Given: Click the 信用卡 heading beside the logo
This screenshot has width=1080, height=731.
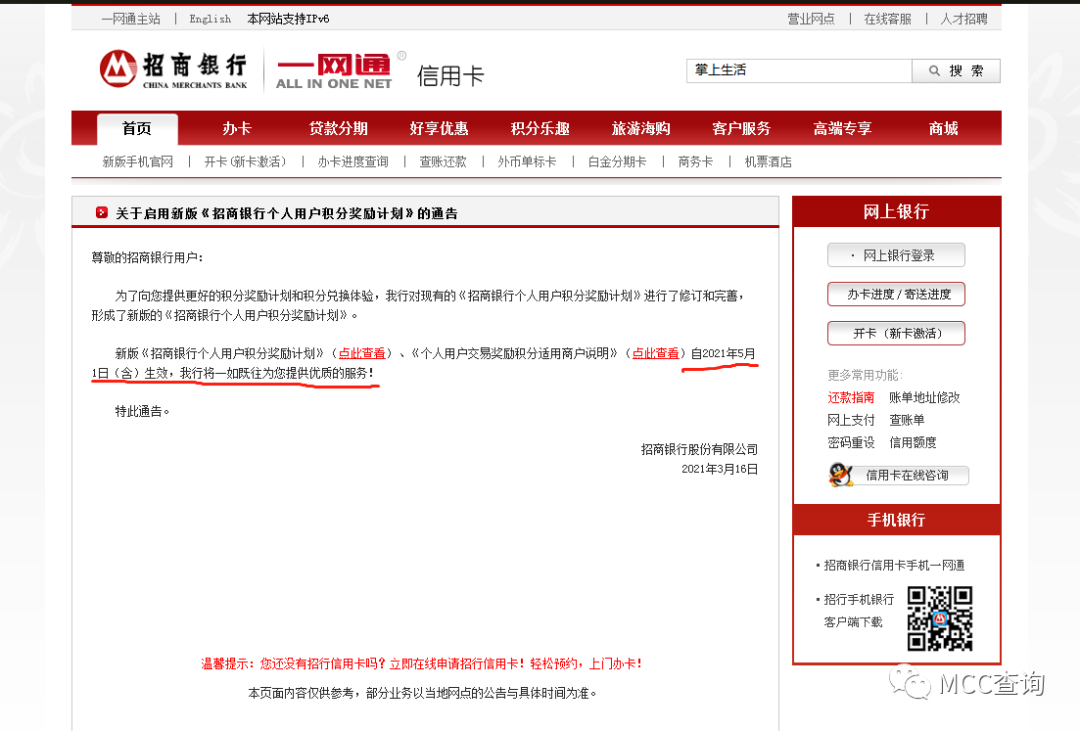Looking at the screenshot, I should click(450, 76).
